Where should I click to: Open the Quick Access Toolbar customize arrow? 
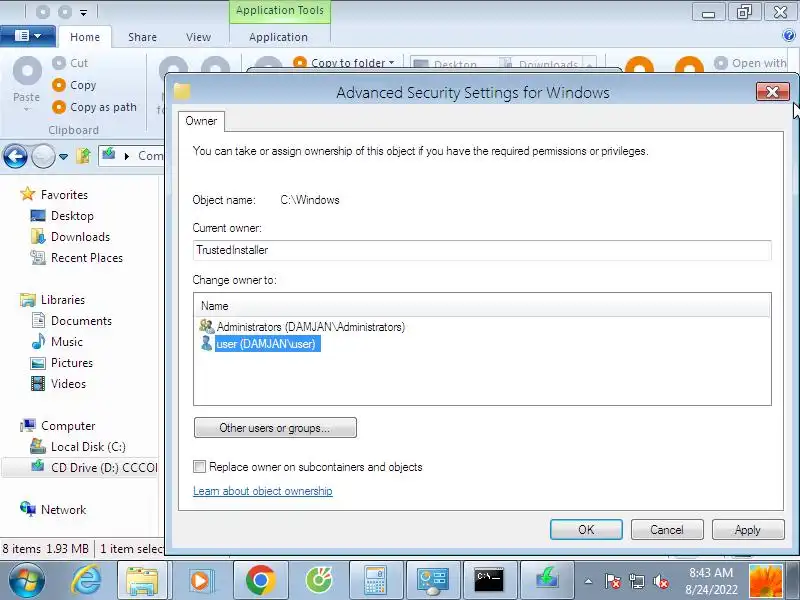84,12
